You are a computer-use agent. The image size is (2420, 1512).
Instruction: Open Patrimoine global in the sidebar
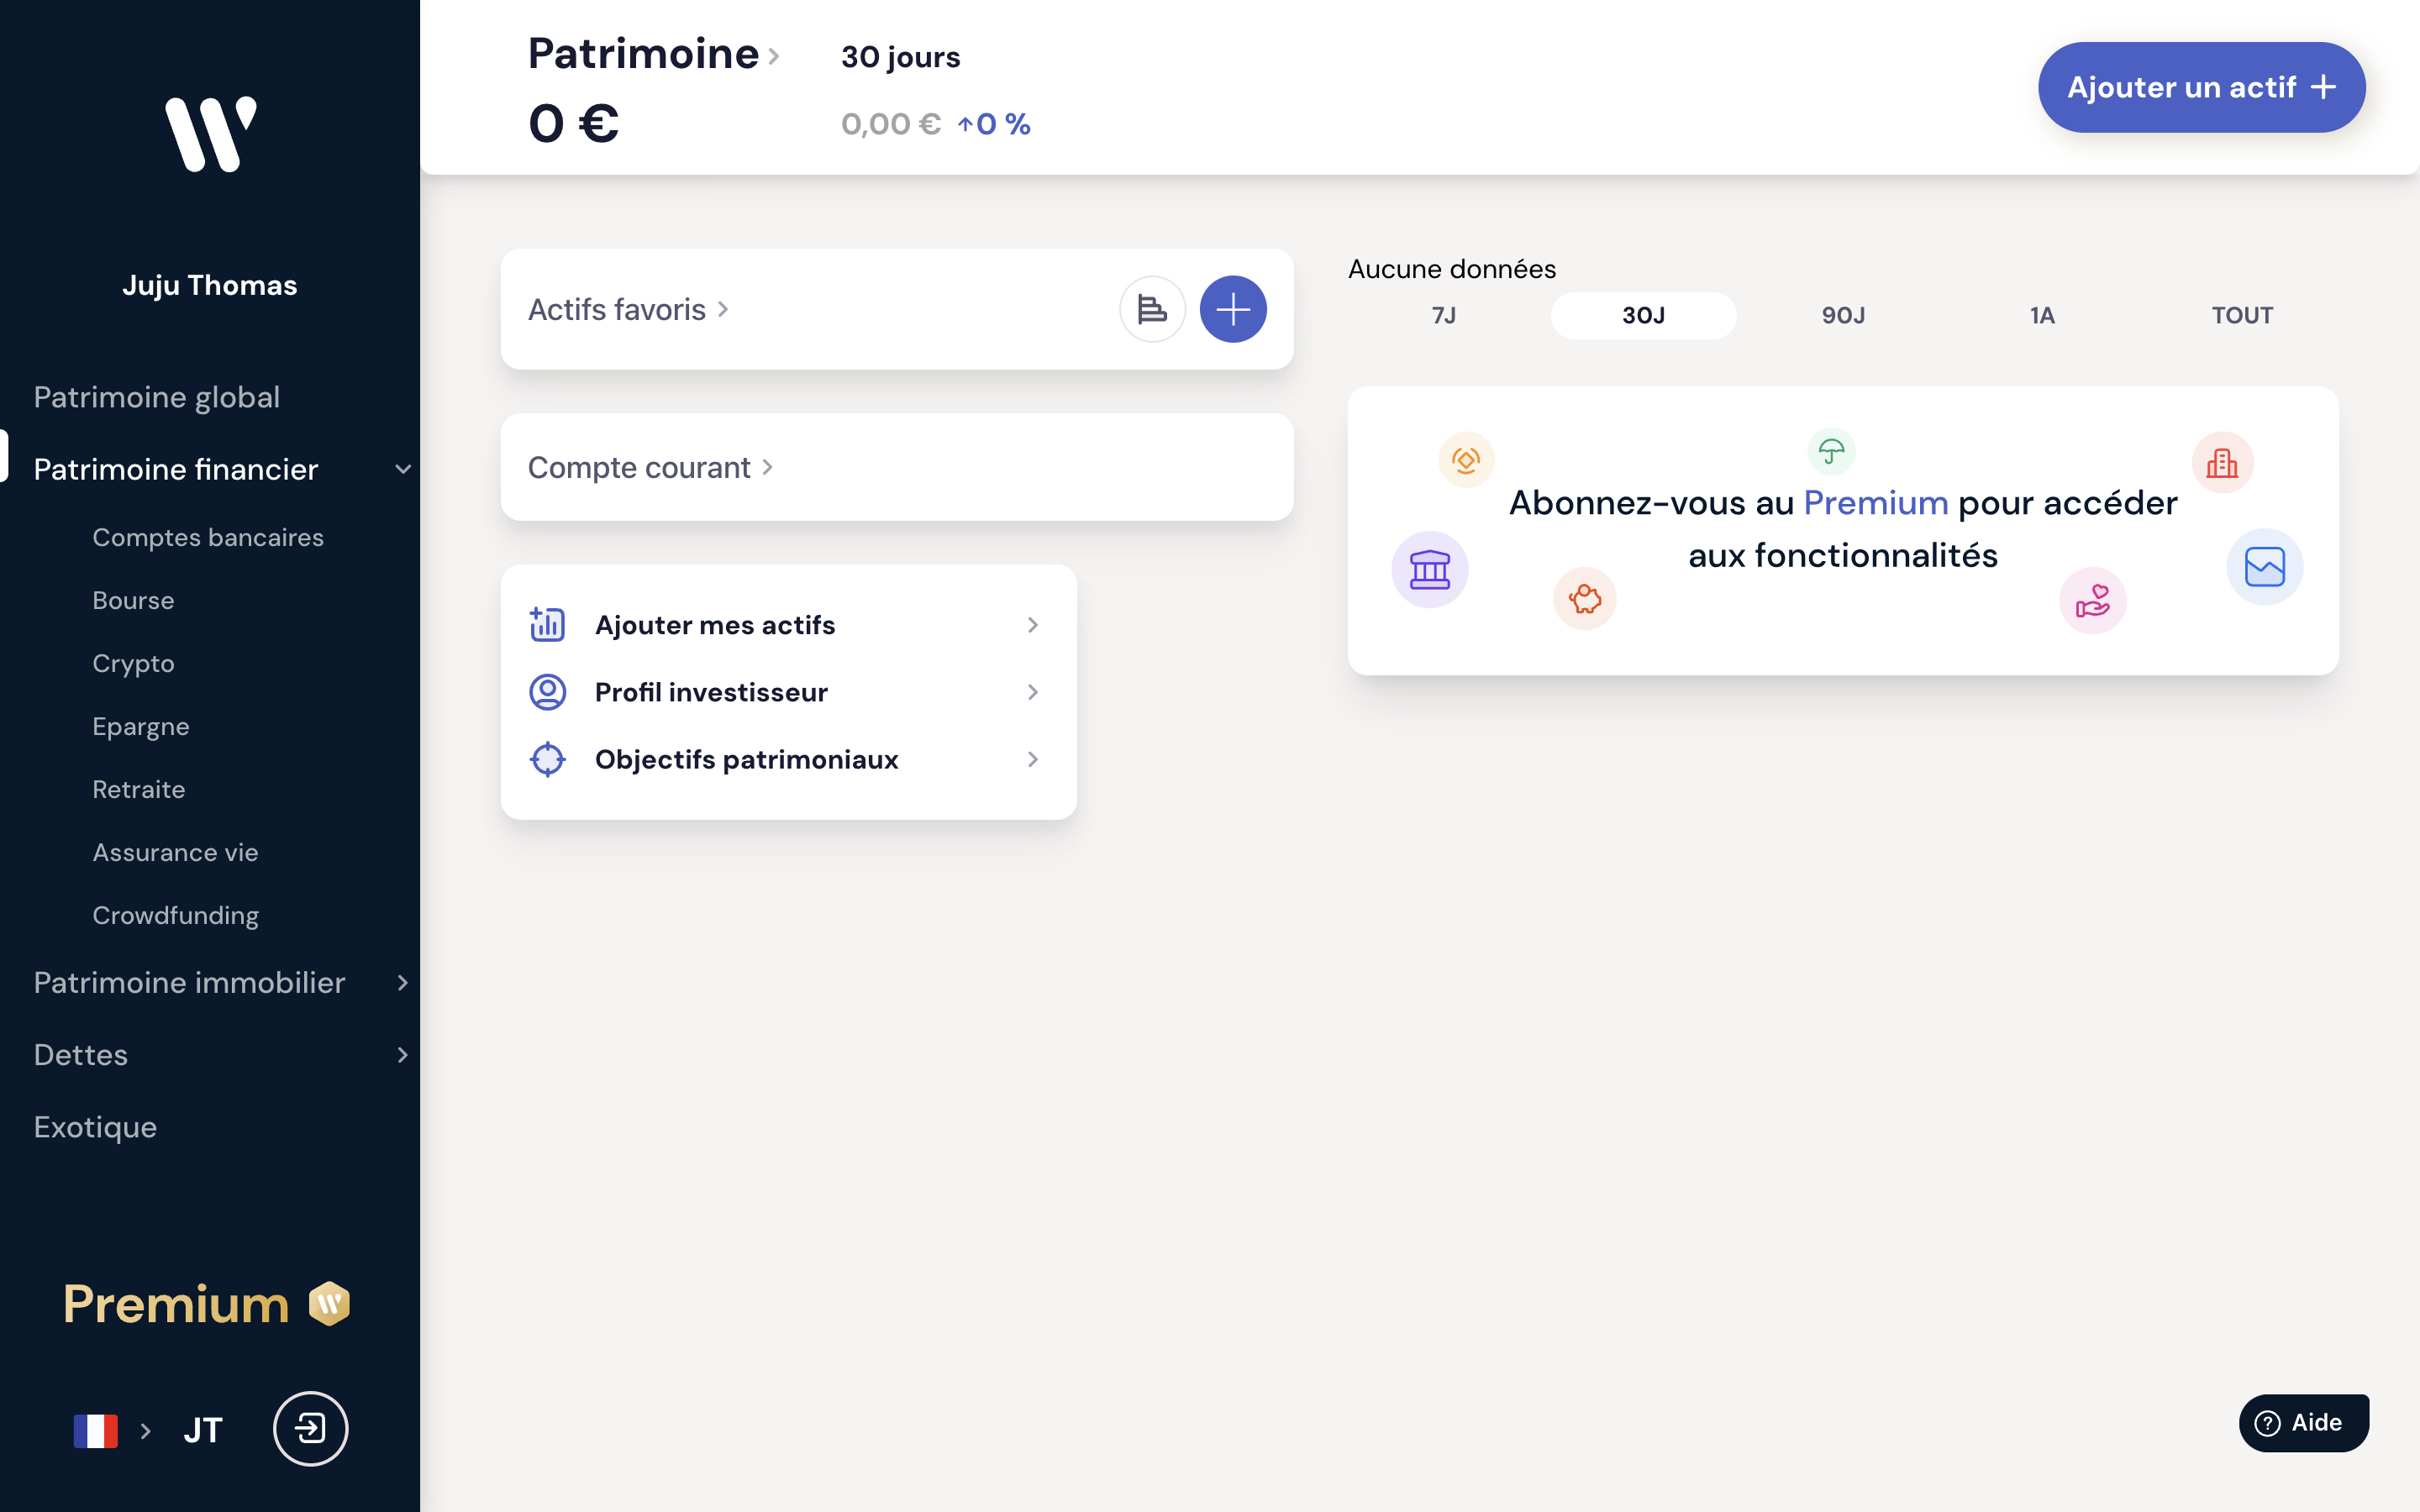tap(156, 397)
